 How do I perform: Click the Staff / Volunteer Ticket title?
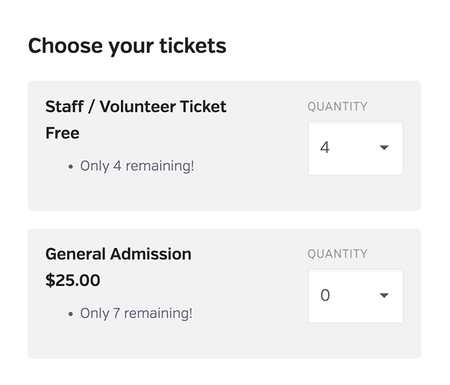(x=136, y=107)
